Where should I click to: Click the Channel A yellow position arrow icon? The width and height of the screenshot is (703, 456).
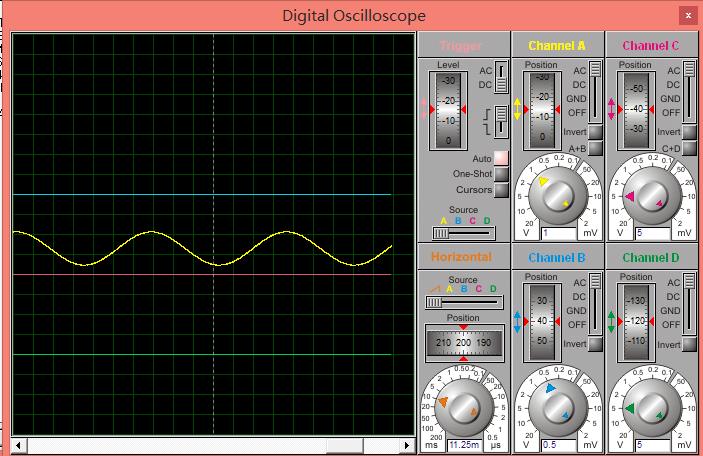[x=517, y=109]
